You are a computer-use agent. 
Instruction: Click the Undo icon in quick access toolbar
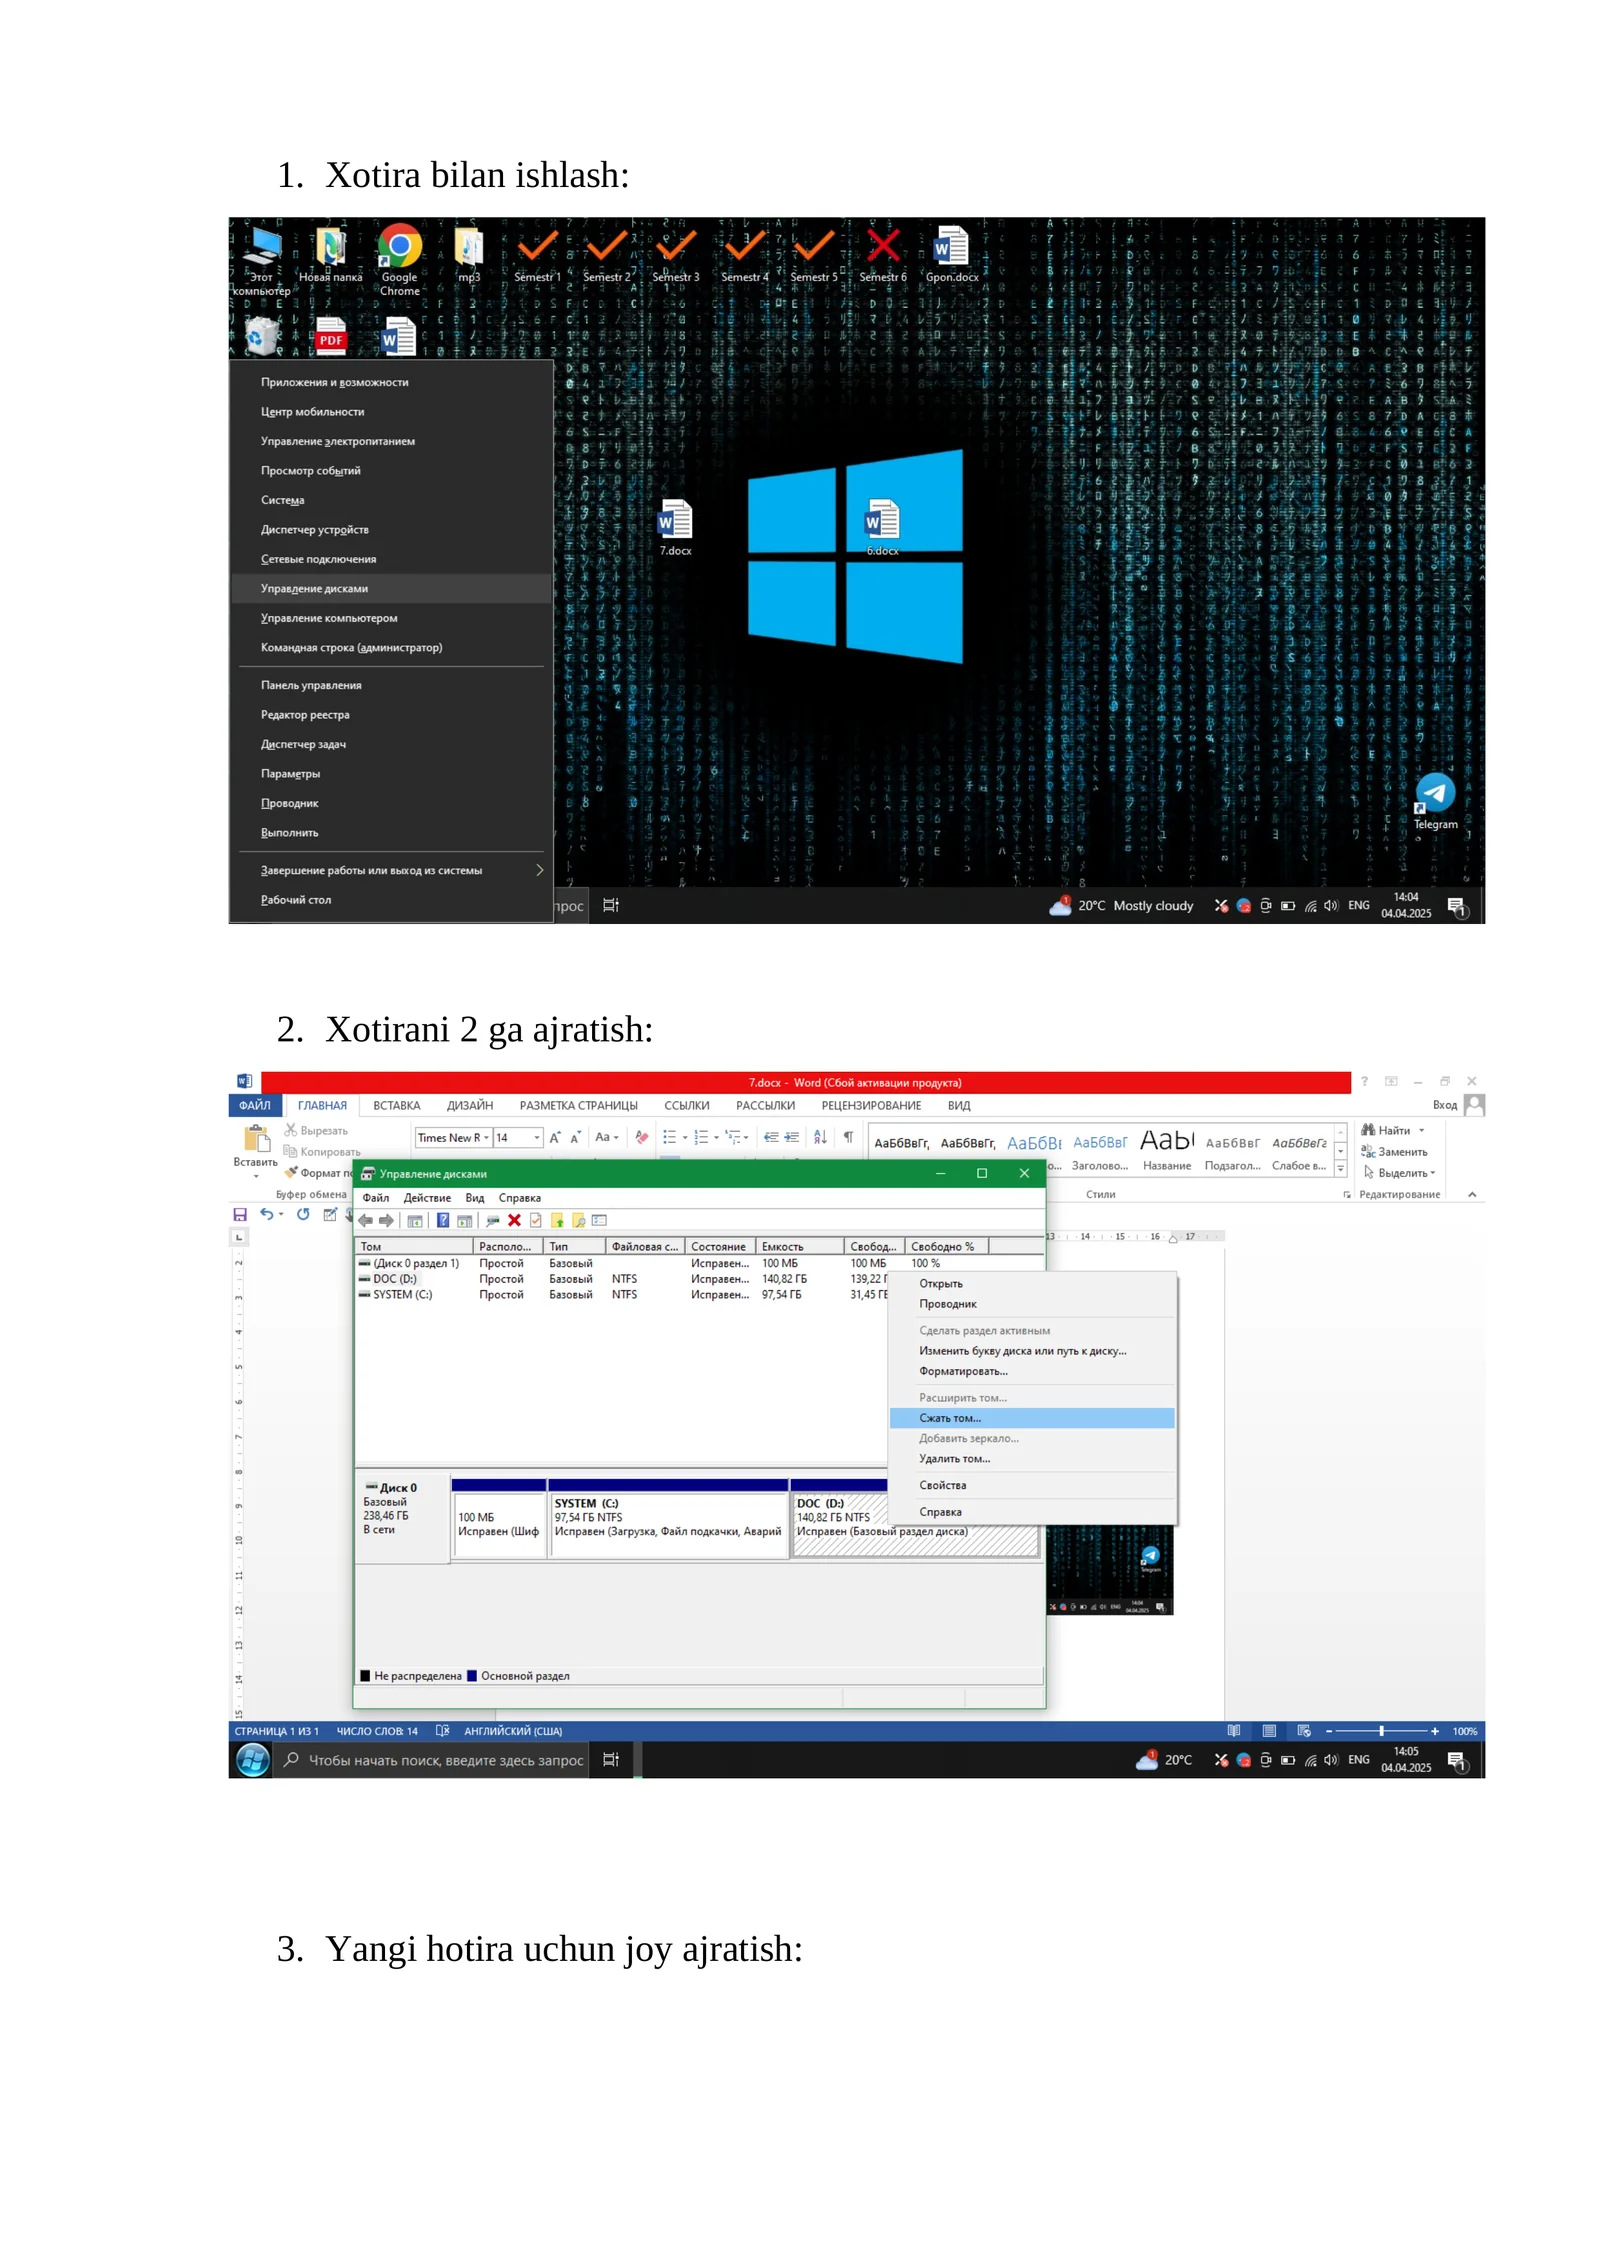coord(267,1214)
